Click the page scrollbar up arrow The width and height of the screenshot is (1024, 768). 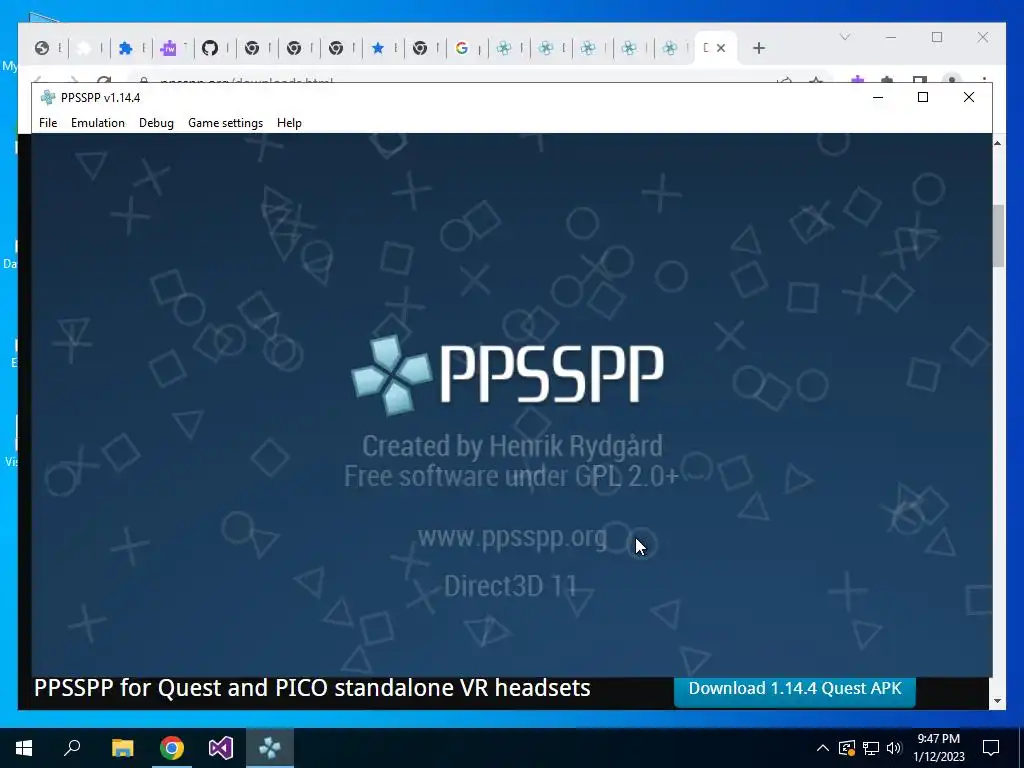click(x=997, y=142)
